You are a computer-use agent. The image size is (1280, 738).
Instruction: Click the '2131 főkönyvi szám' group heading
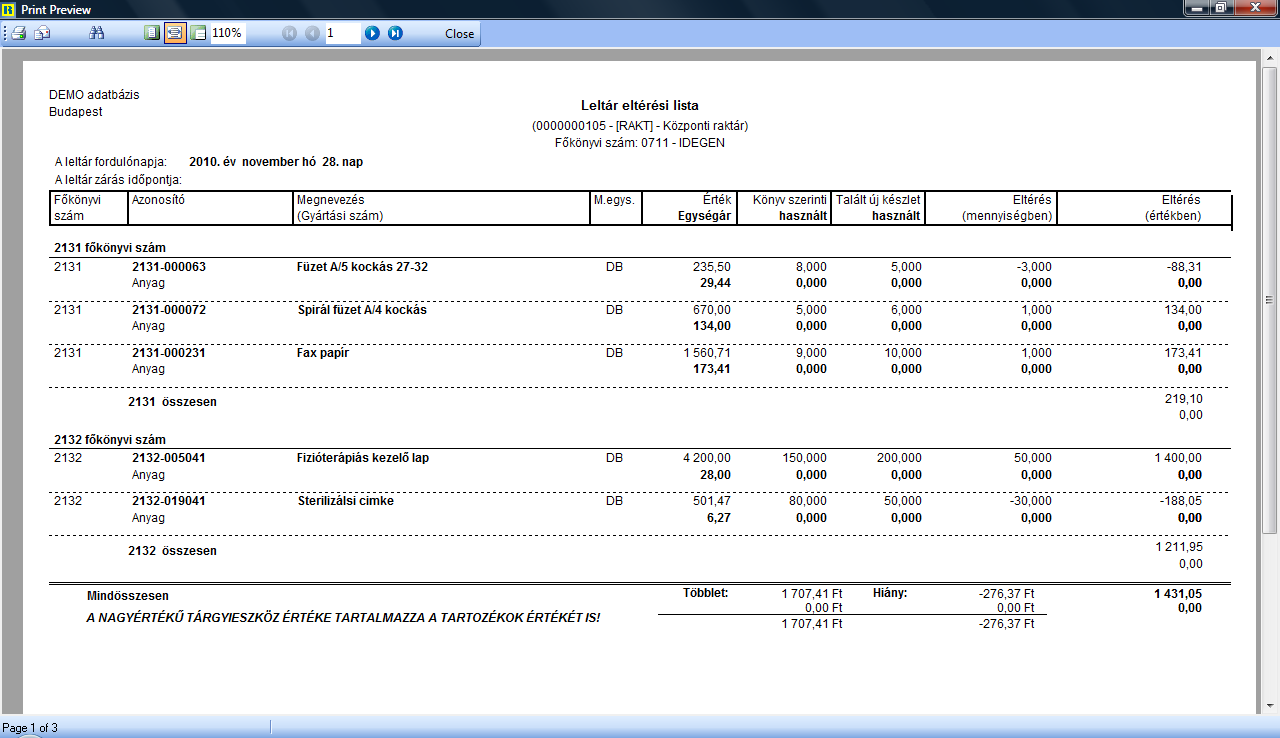pyautogui.click(x=109, y=247)
